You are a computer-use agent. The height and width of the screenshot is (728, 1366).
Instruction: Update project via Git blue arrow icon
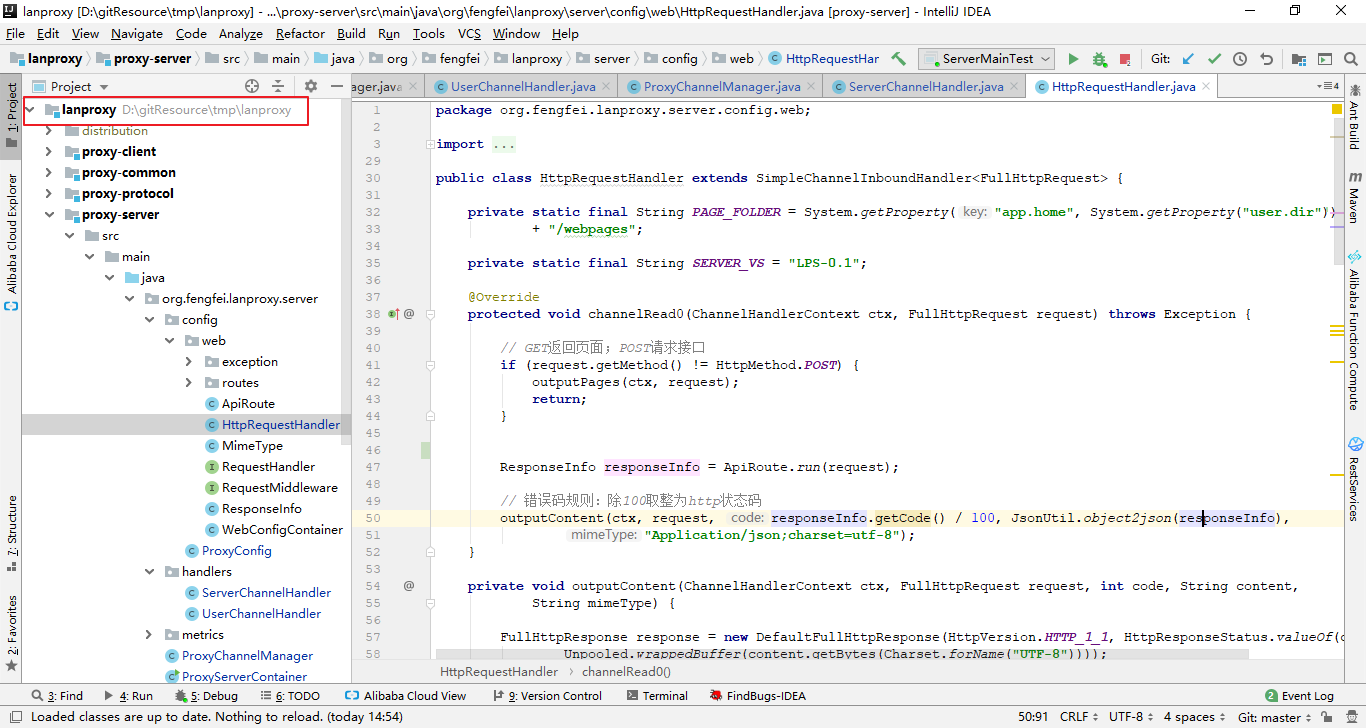pos(1188,59)
